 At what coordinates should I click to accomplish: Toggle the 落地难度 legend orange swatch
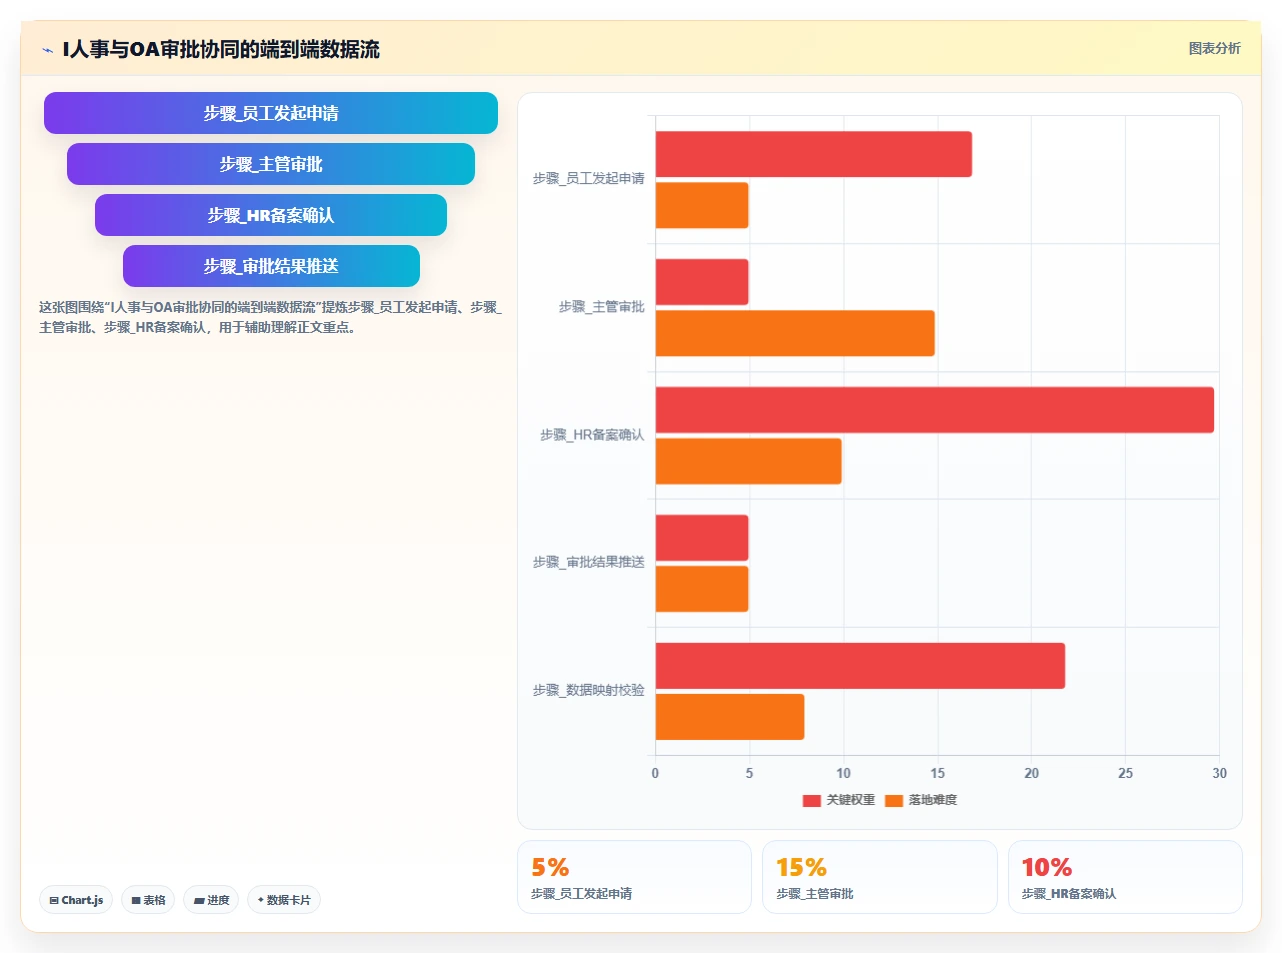894,800
